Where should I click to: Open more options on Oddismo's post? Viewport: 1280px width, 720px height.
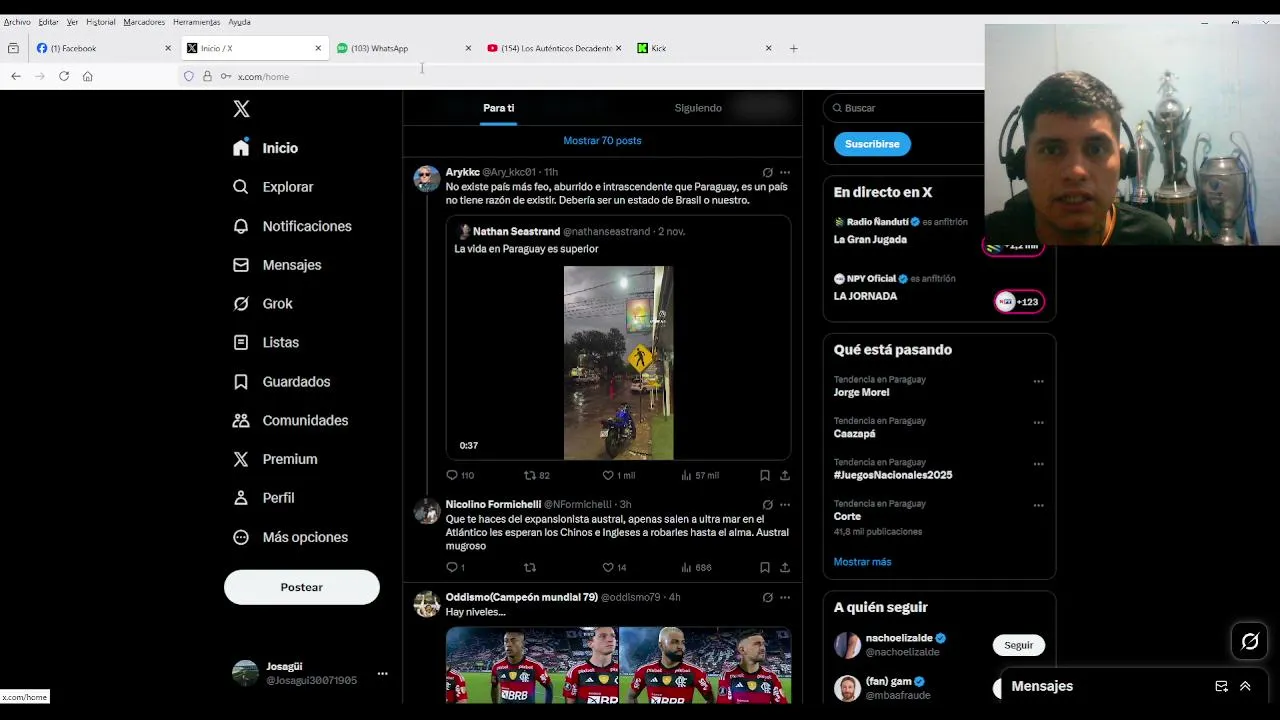(785, 597)
